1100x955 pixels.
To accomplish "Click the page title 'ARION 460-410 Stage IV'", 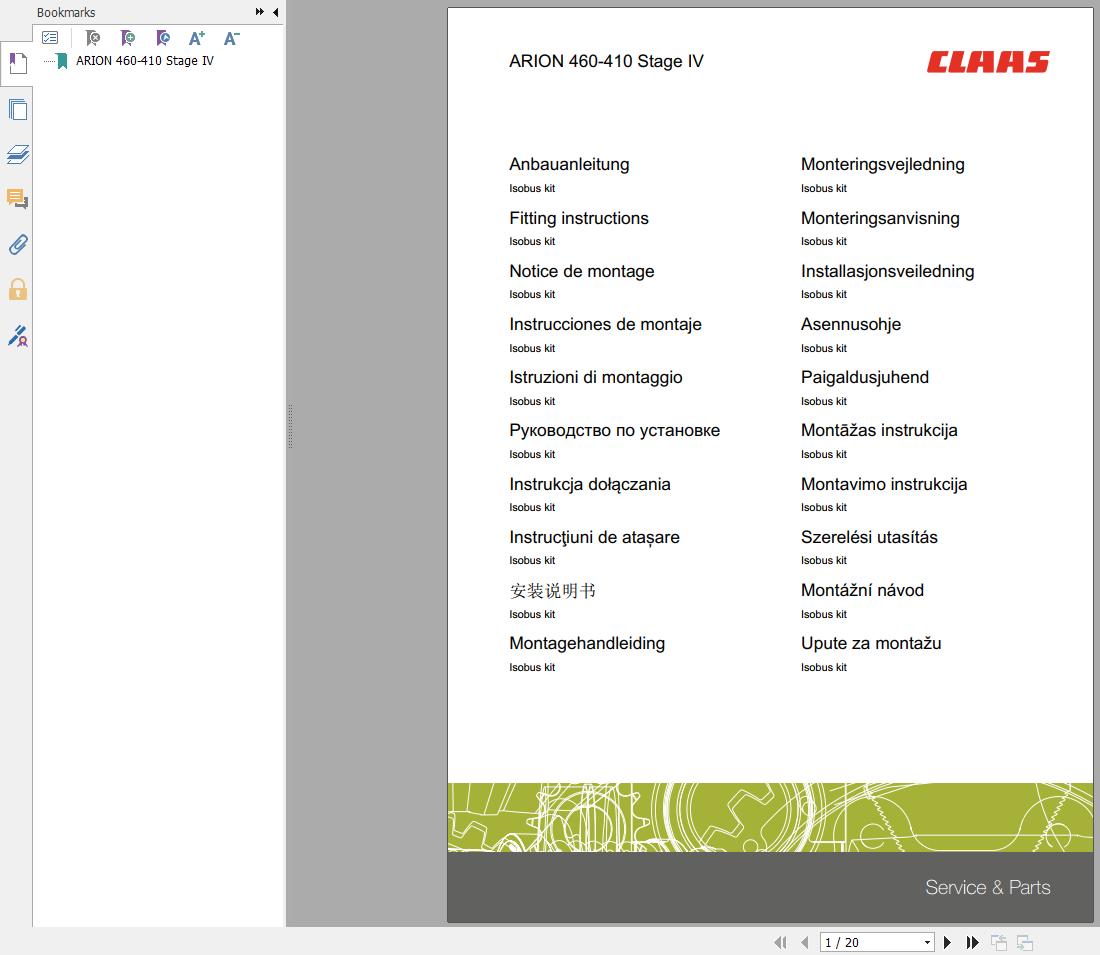I will pyautogui.click(x=606, y=62).
